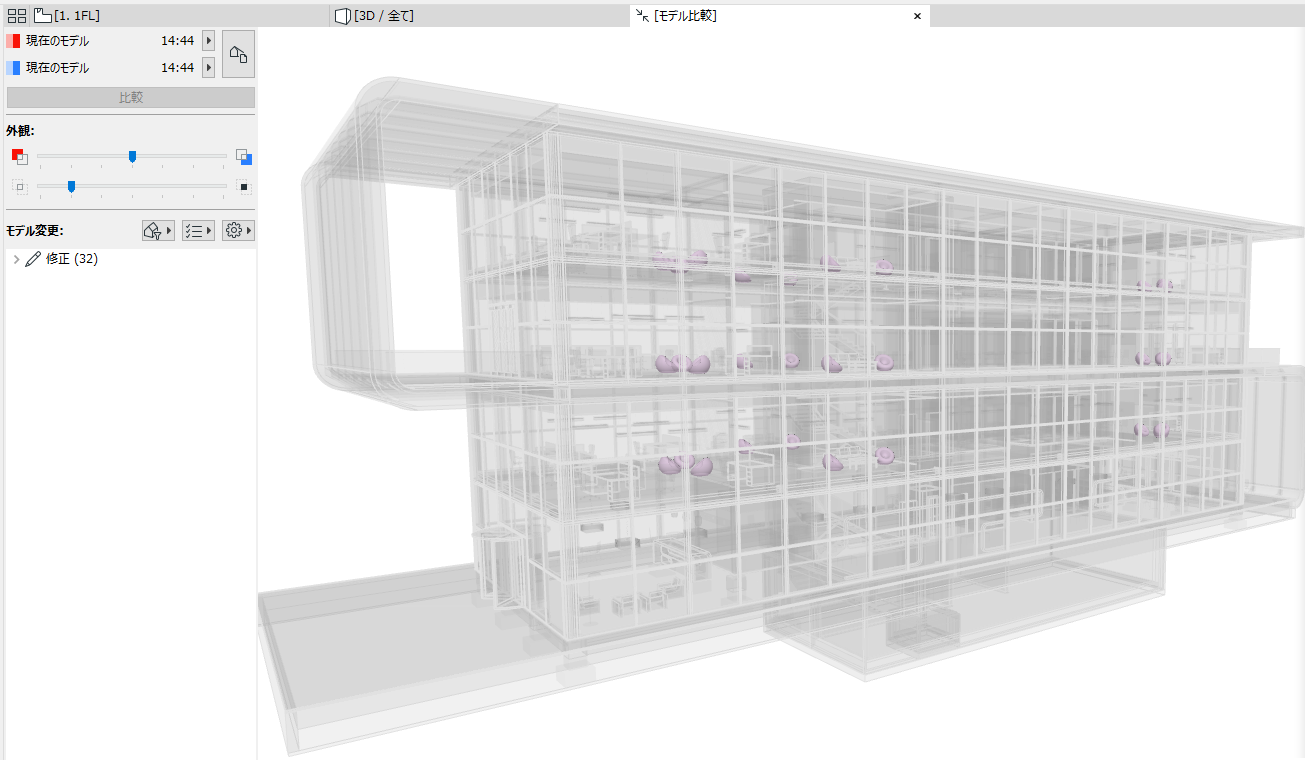Screen dimensions: 1305x760
Task: Click the model file selection icon button
Action: point(238,54)
